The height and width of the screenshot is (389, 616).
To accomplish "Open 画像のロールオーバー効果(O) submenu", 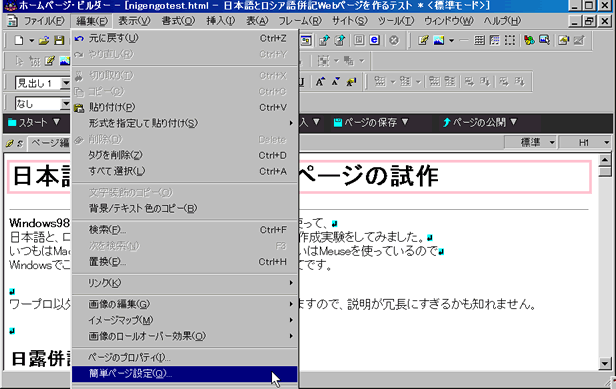I will tap(185, 336).
